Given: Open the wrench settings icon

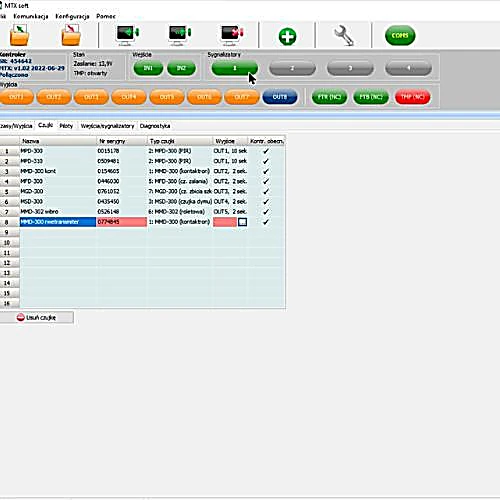Looking at the screenshot, I should pyautogui.click(x=344, y=36).
